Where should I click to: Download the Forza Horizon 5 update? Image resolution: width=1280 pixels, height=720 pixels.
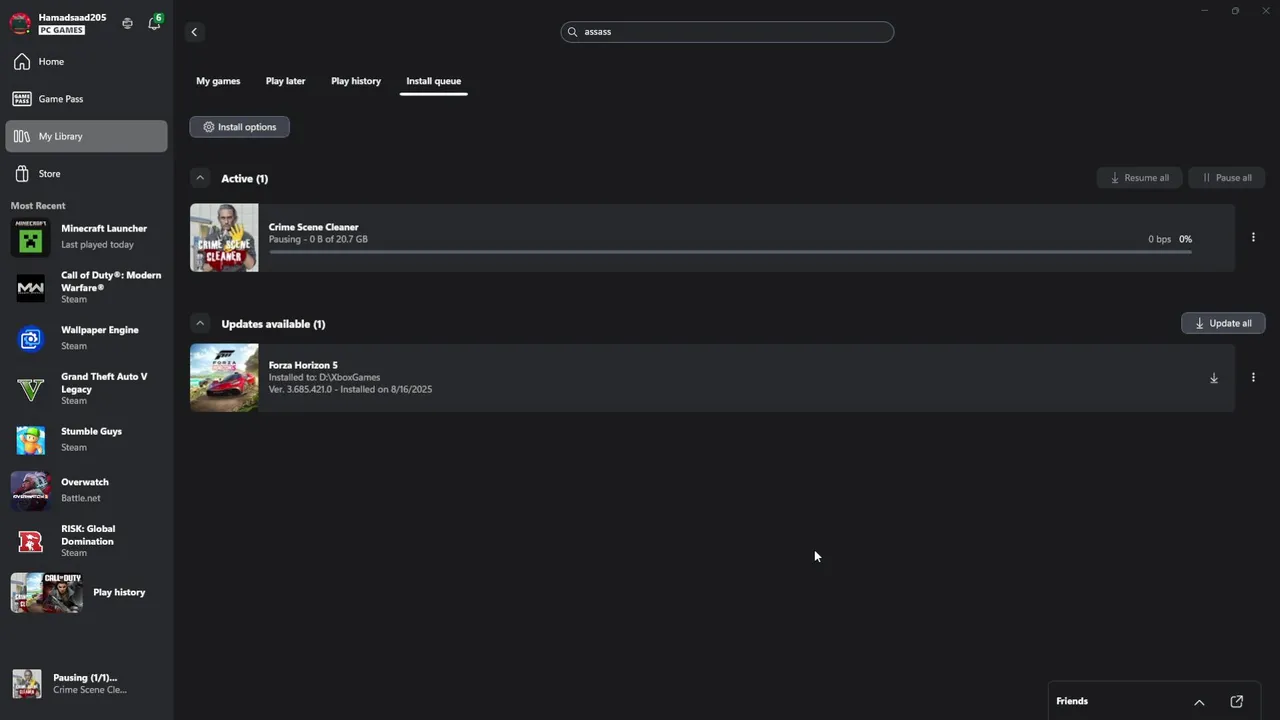click(1214, 378)
